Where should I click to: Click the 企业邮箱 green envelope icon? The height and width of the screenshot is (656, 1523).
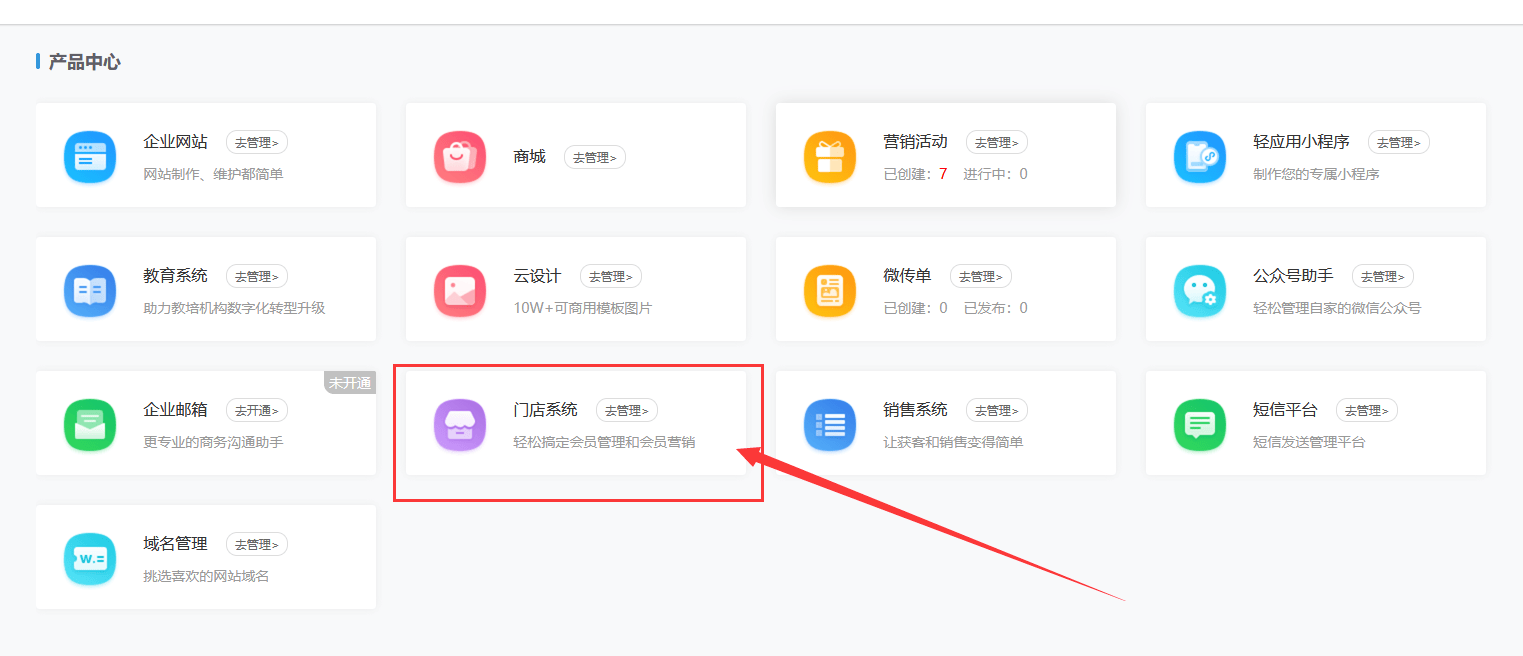tap(90, 425)
